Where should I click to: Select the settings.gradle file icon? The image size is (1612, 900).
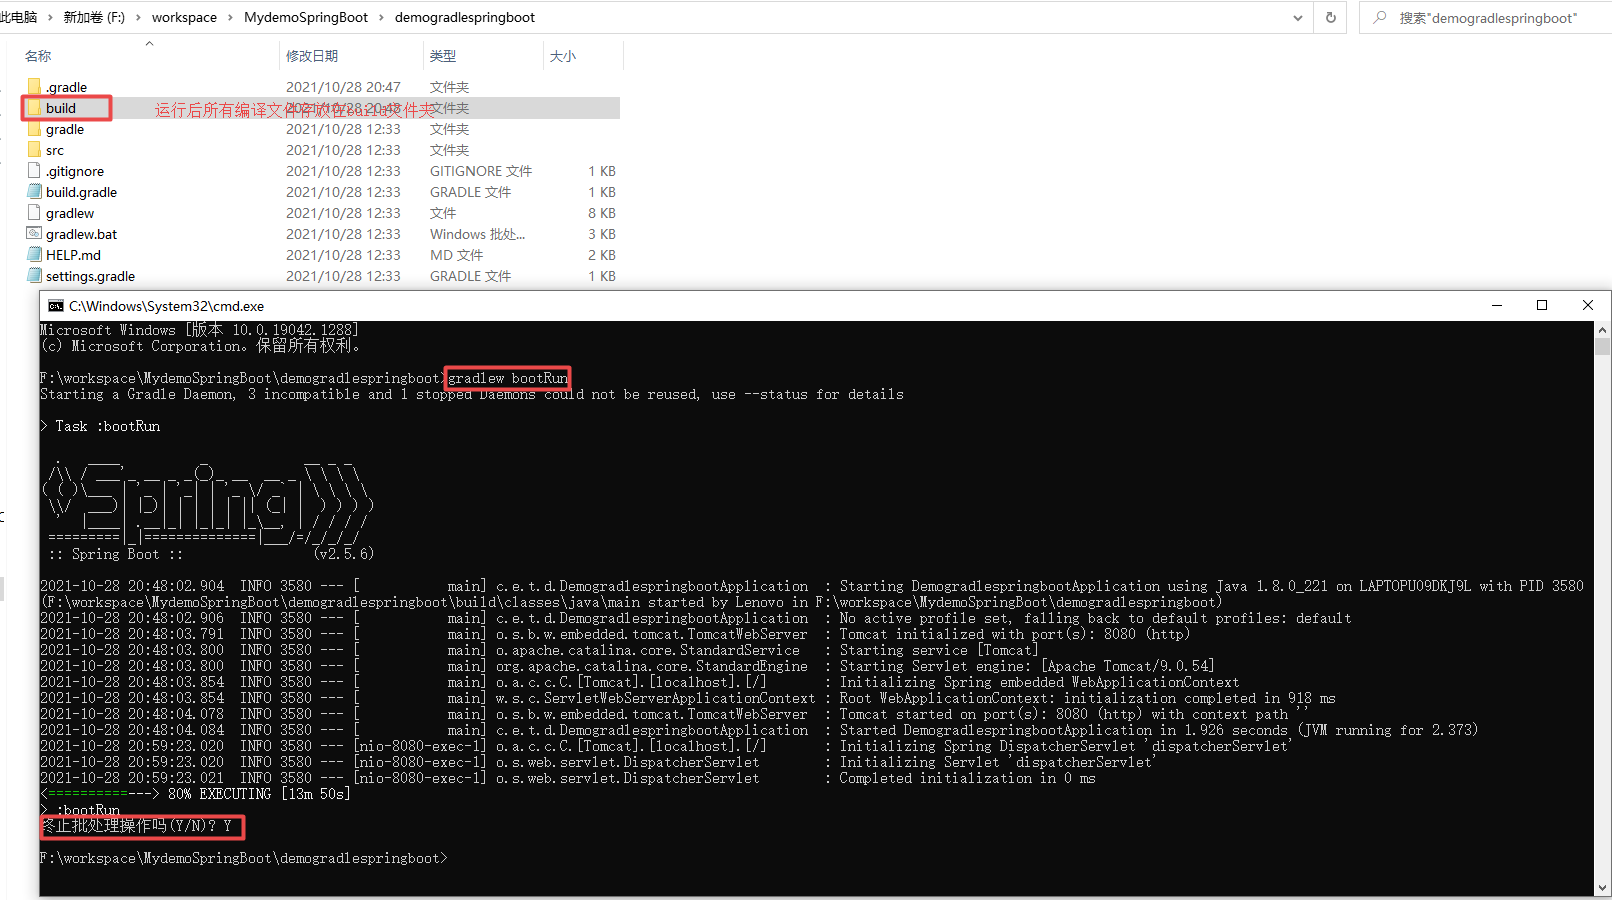click(x=33, y=275)
